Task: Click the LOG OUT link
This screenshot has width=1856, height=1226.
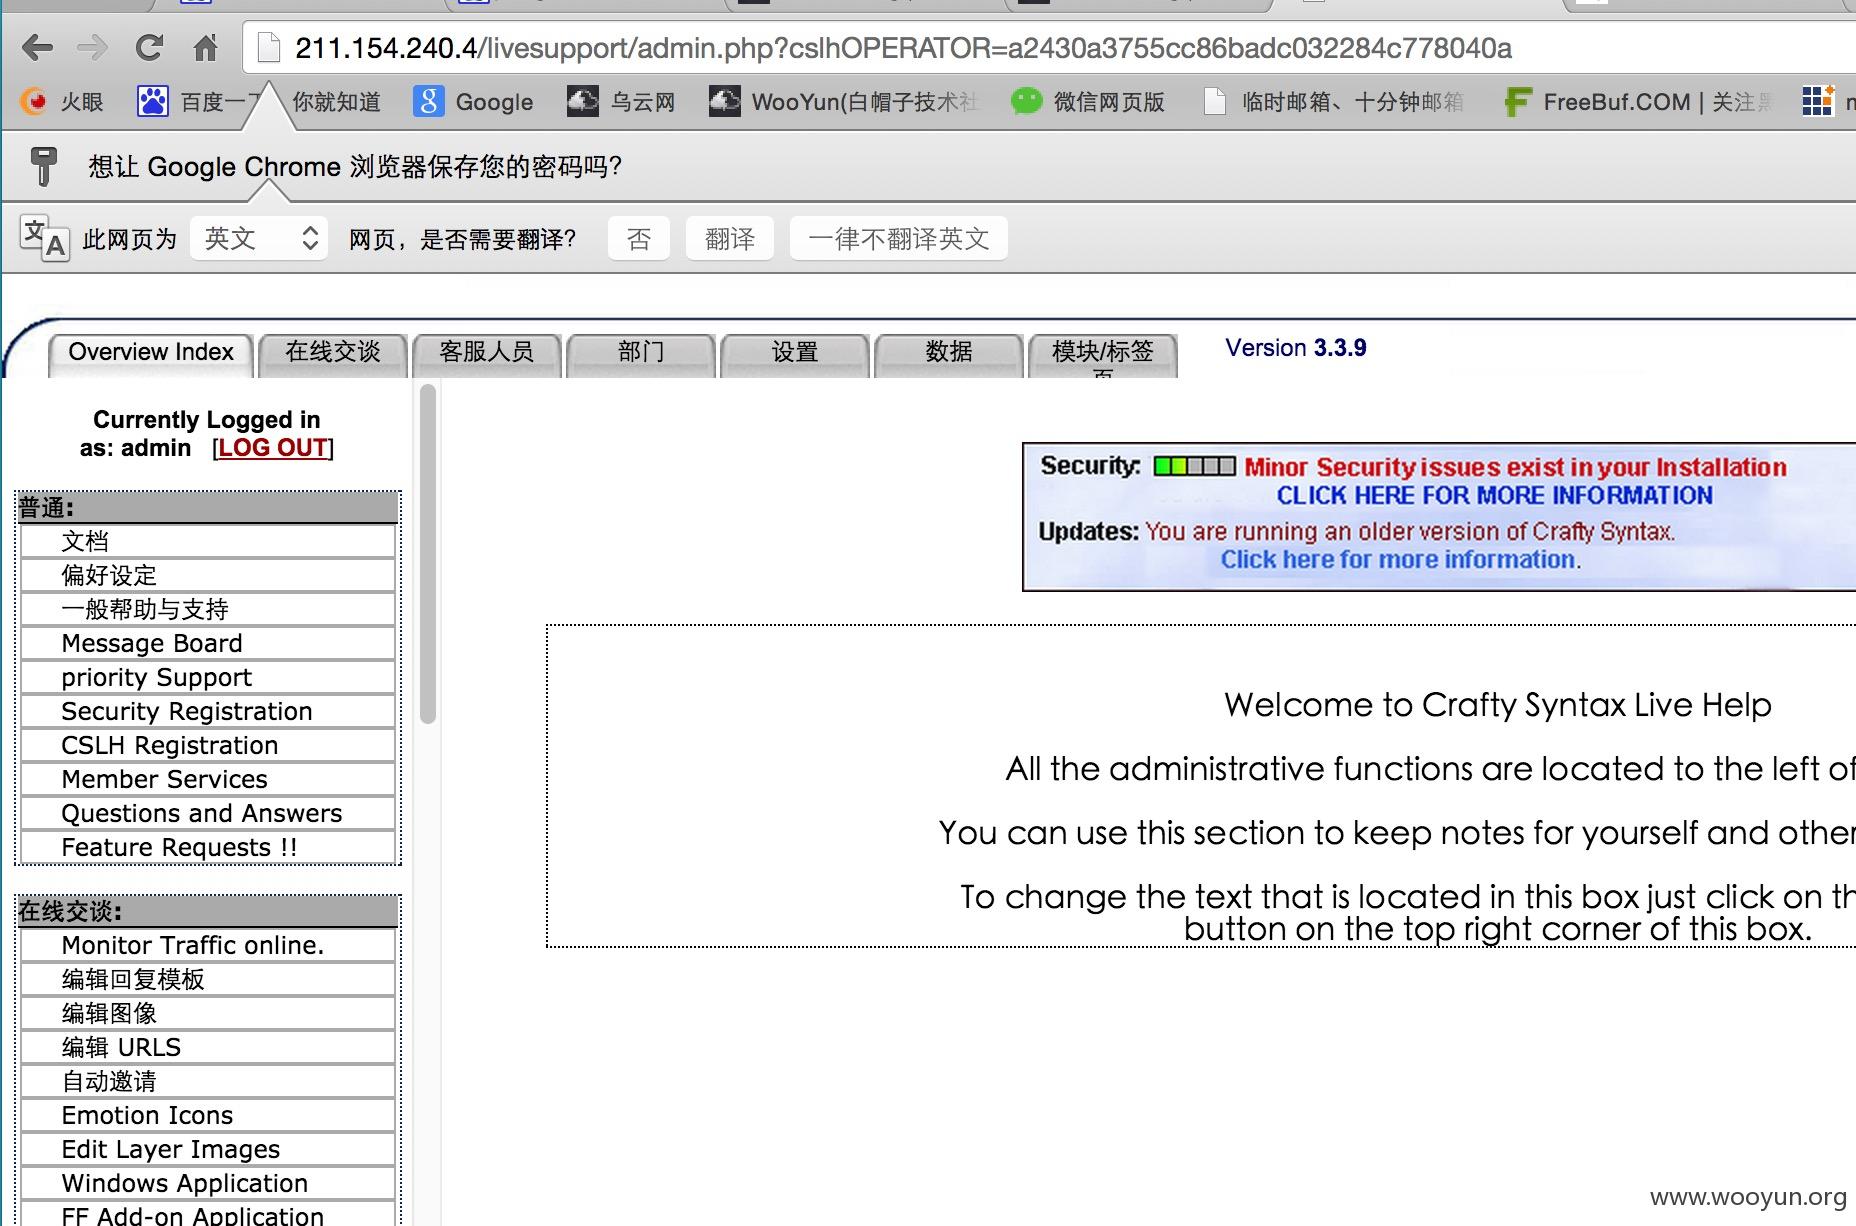Action: pos(273,448)
